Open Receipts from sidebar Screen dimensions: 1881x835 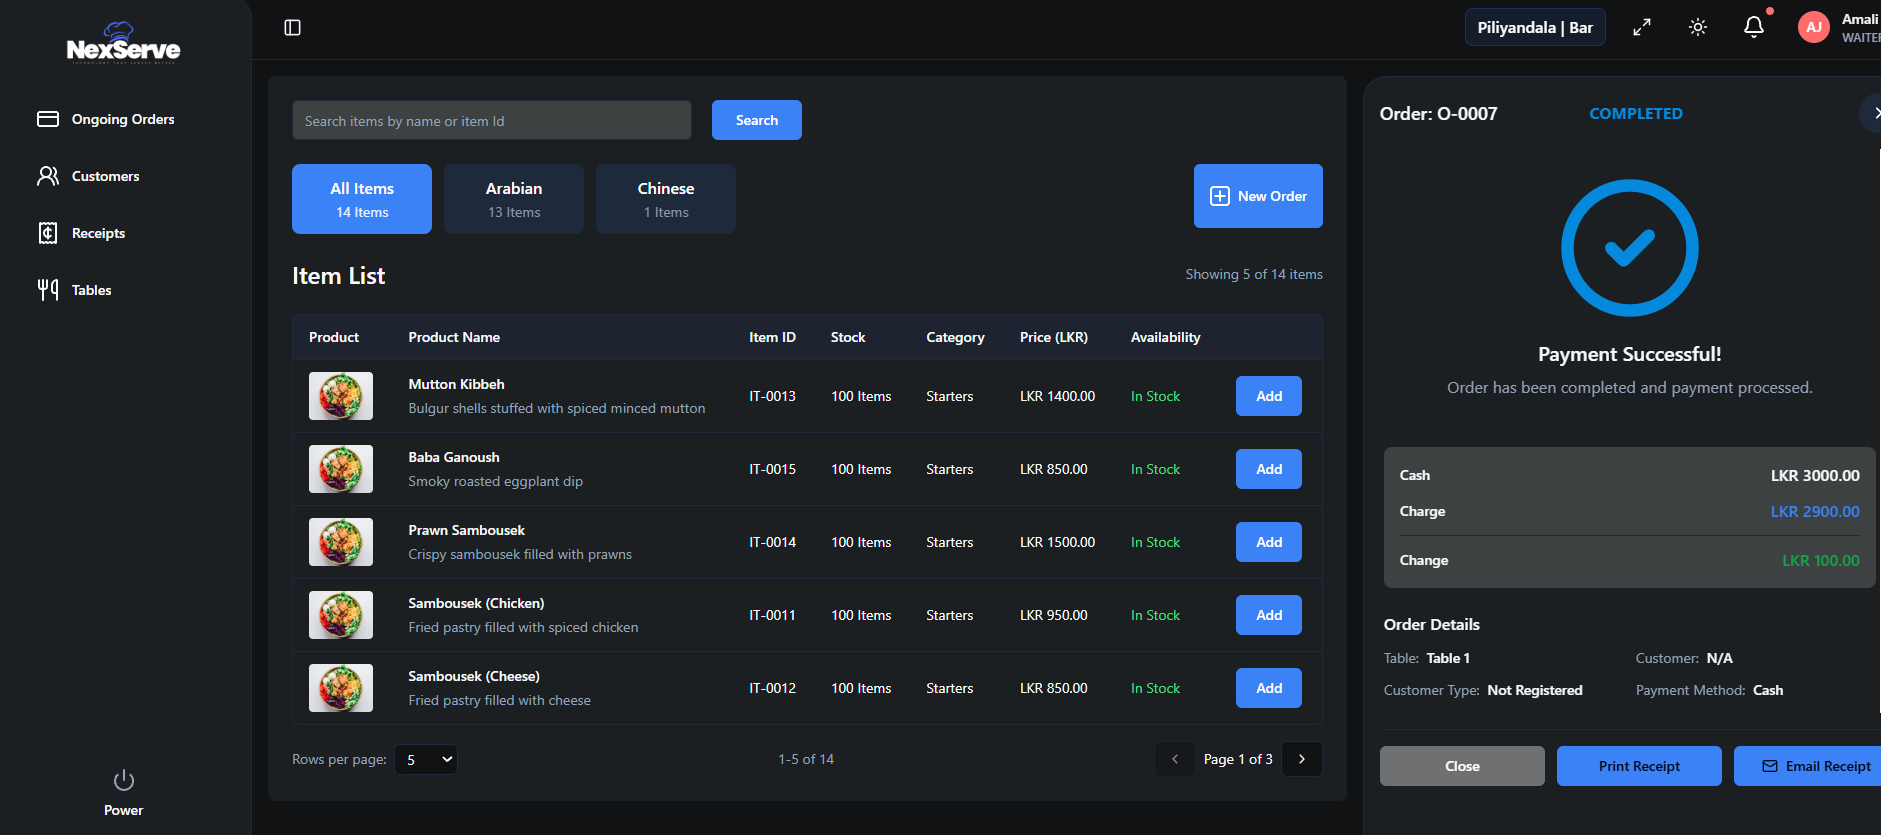coord(98,233)
